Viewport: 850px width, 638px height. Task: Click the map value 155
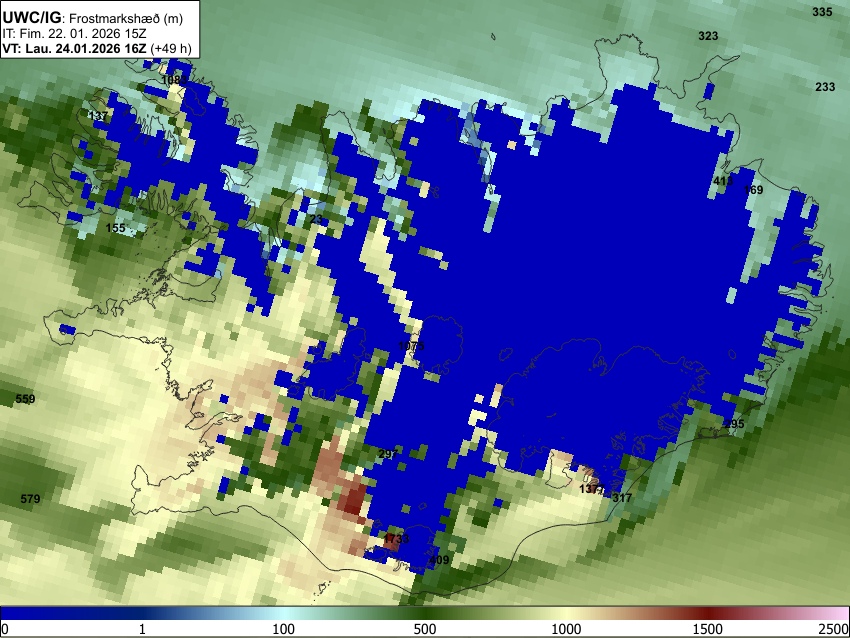pyautogui.click(x=115, y=228)
